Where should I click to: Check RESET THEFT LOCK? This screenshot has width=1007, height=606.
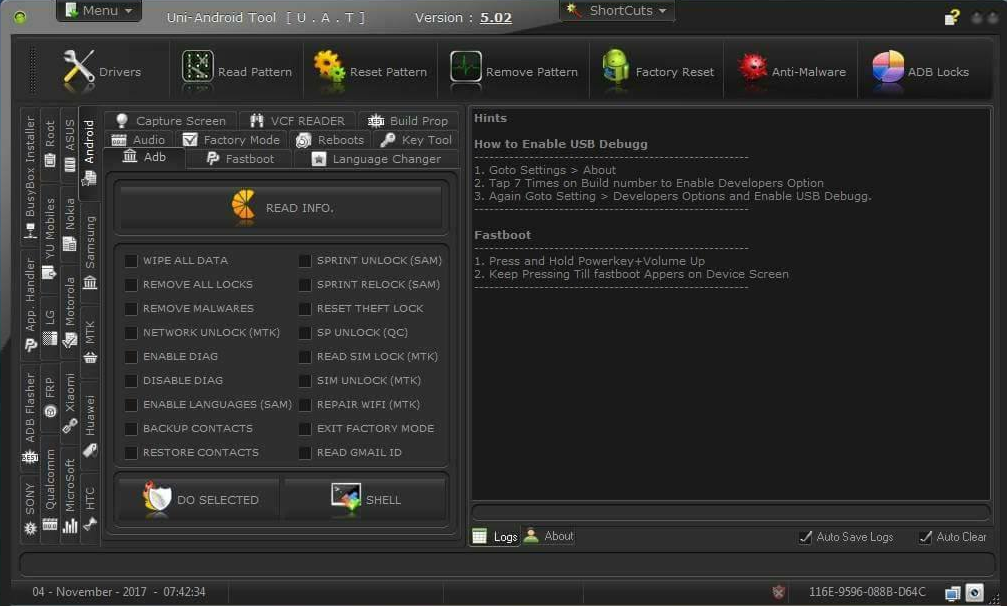point(305,309)
